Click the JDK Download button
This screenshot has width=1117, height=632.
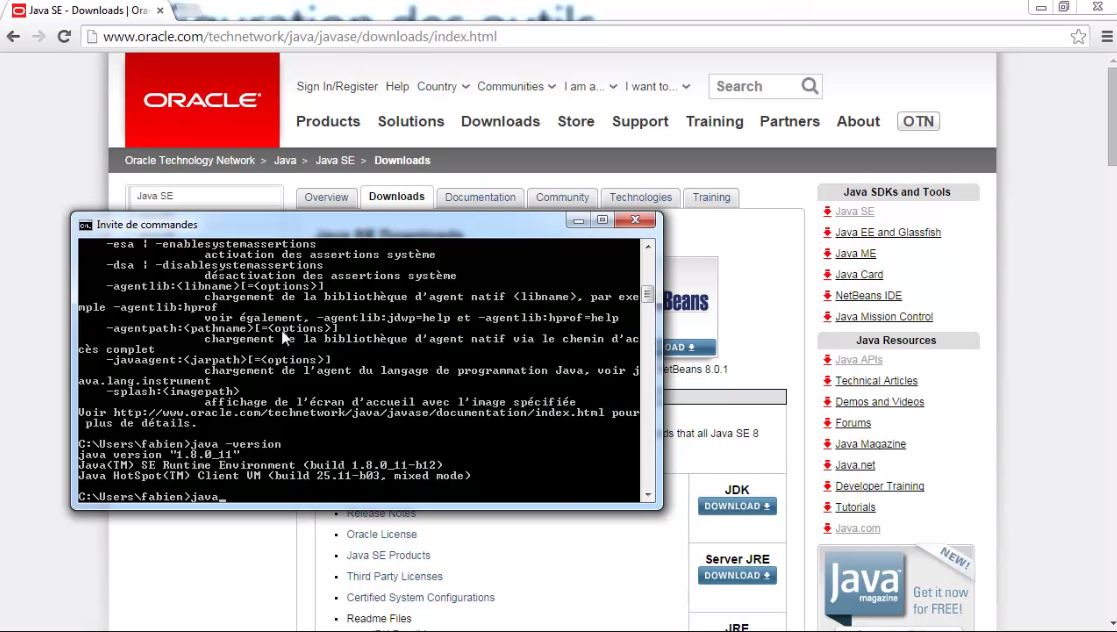(737, 507)
